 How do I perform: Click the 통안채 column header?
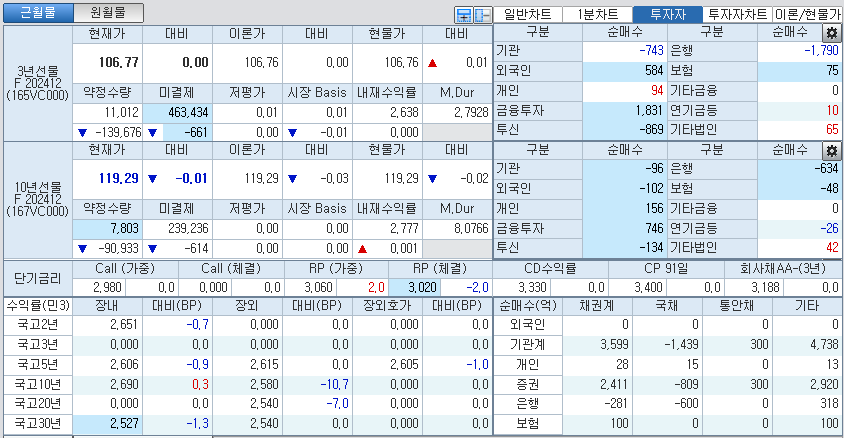tap(737, 306)
